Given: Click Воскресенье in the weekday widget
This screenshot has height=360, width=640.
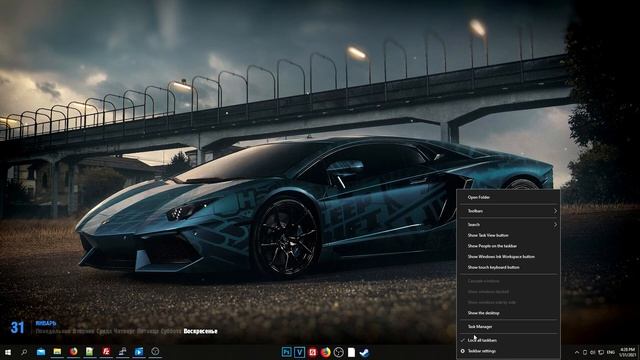Looking at the screenshot, I should point(200,331).
